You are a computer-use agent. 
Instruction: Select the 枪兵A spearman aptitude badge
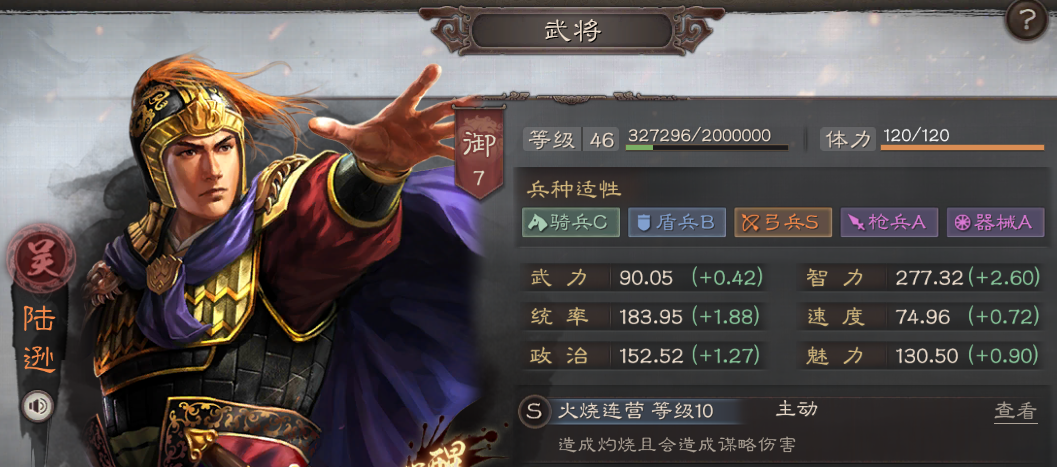tap(889, 223)
